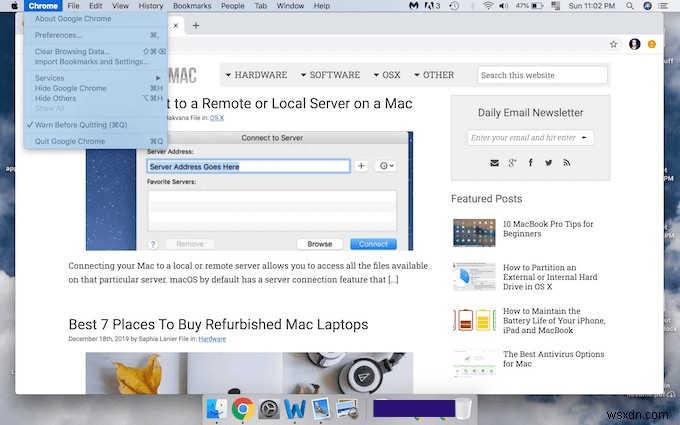This screenshot has height=425, width=680.
Task: Open the Trash in the Dock
Action: pyautogui.click(x=463, y=409)
